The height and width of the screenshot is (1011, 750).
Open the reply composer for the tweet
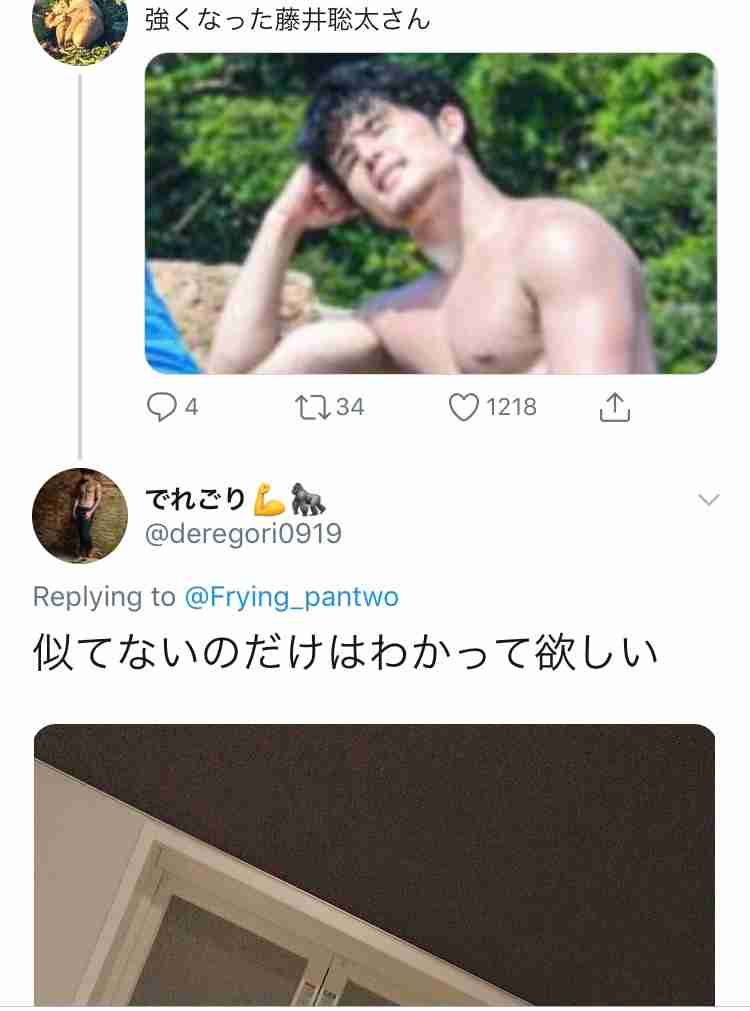coord(160,405)
